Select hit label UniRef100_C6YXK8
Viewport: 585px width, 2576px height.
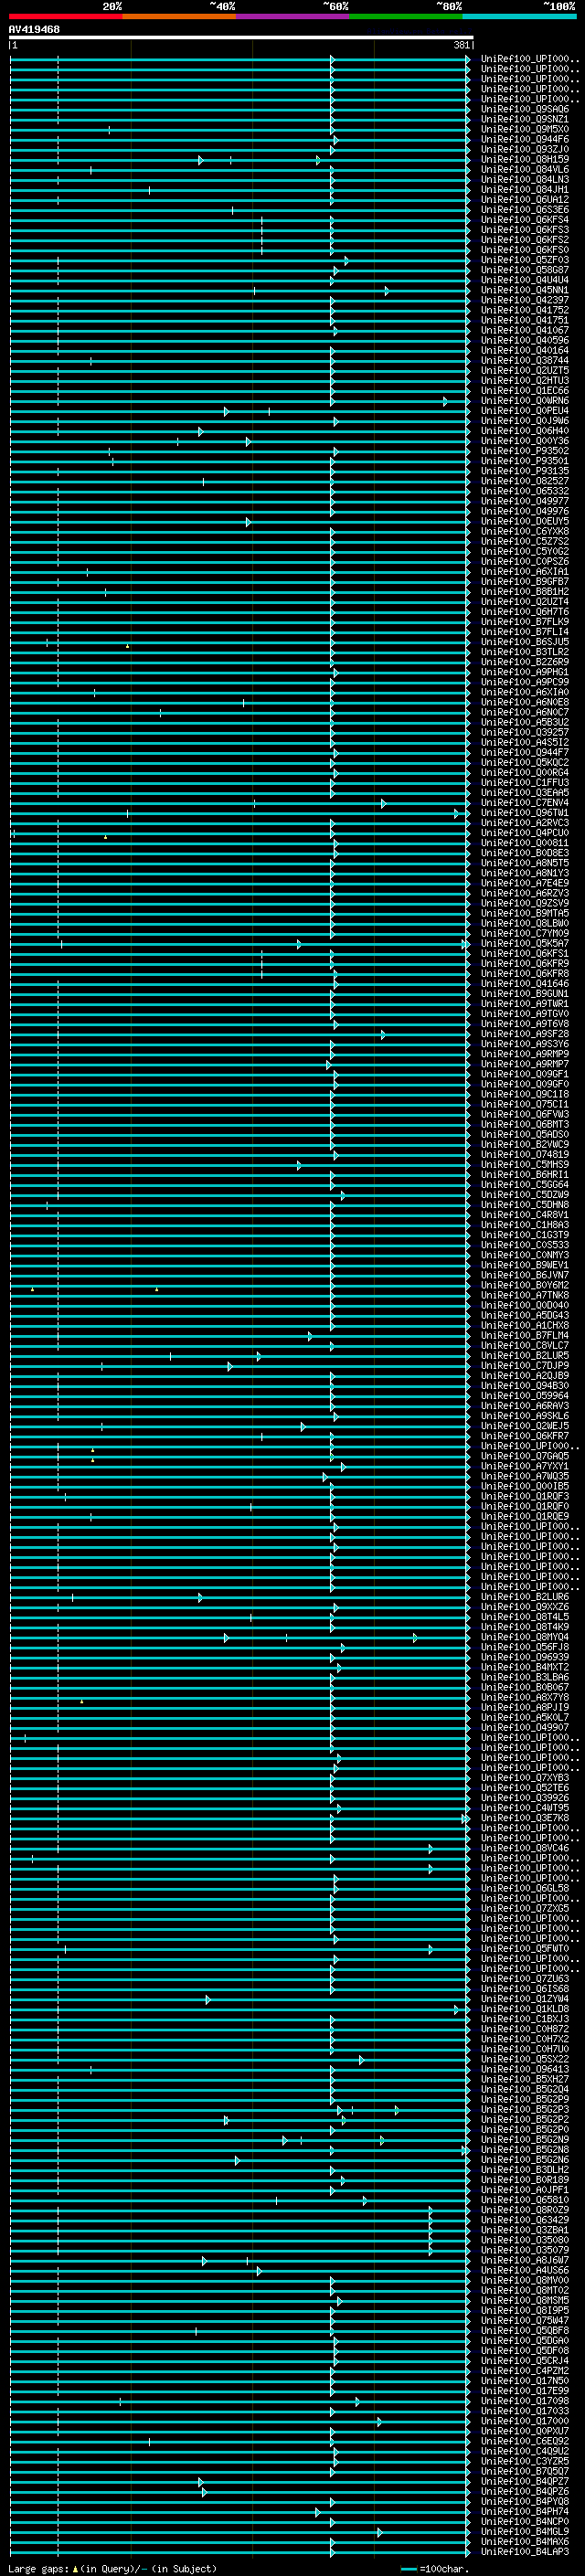click(x=524, y=532)
